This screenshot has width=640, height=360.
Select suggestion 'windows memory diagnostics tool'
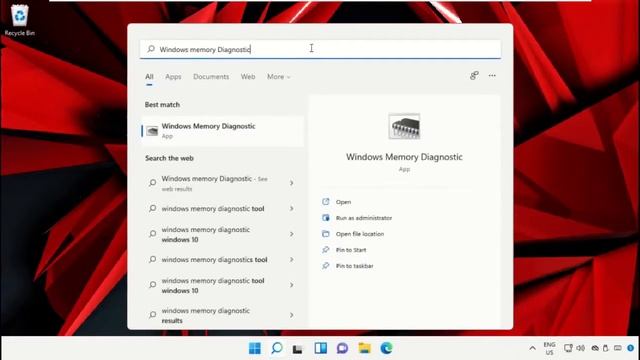click(x=214, y=260)
